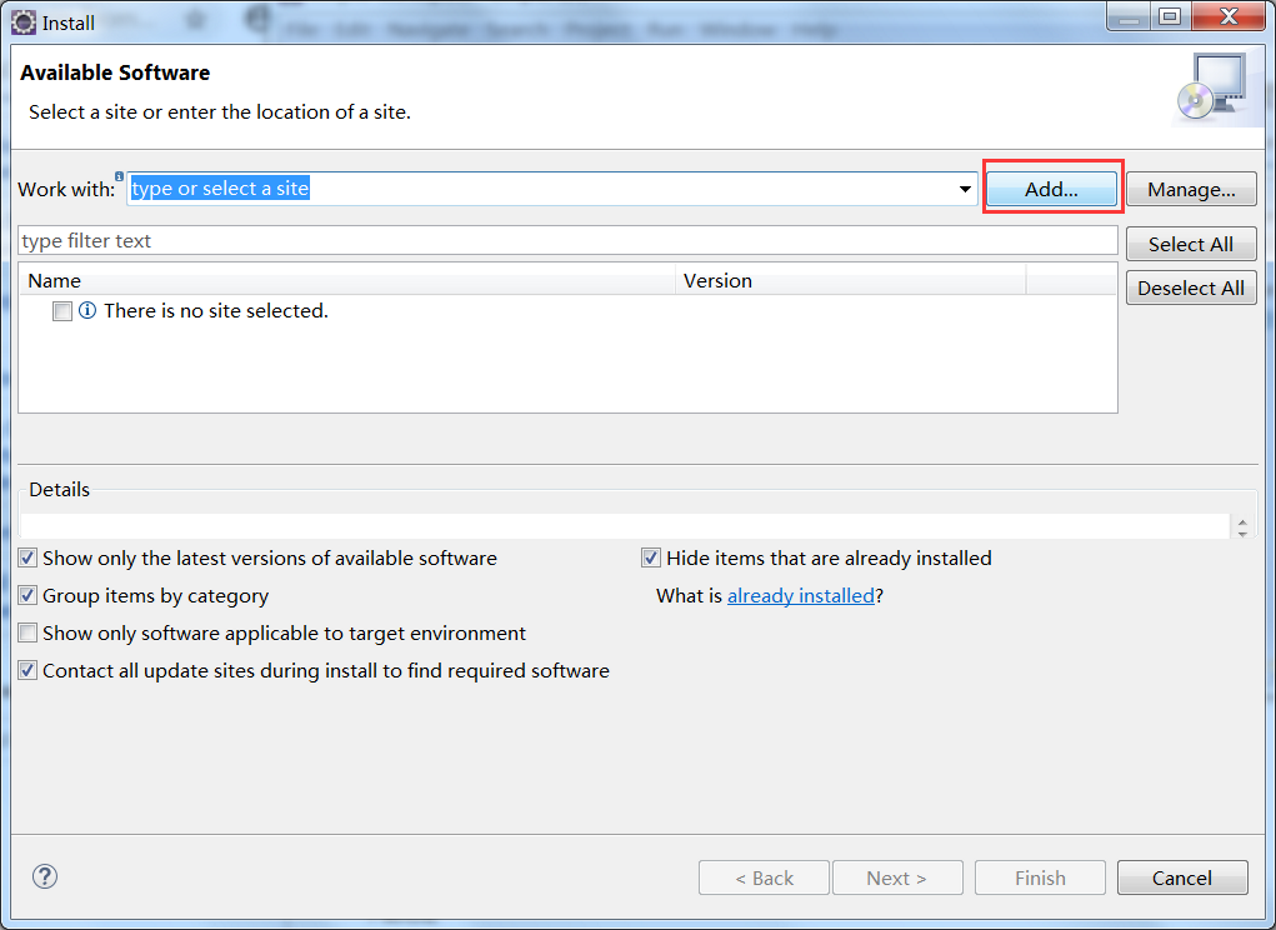Toggle Contact all update sites checkbox
Image resolution: width=1276 pixels, height=930 pixels.
pyautogui.click(x=28, y=671)
